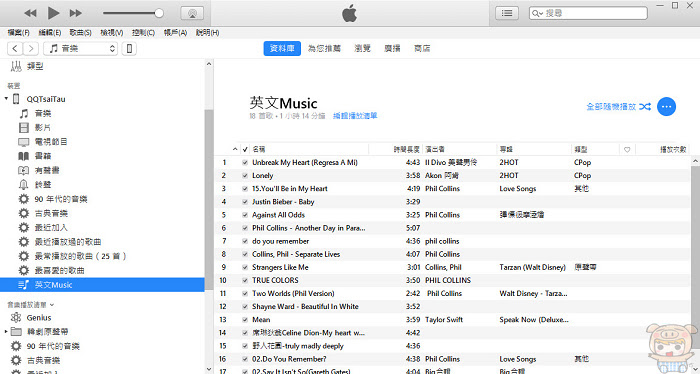Switch to the 廣播 tab

pyautogui.click(x=392, y=49)
